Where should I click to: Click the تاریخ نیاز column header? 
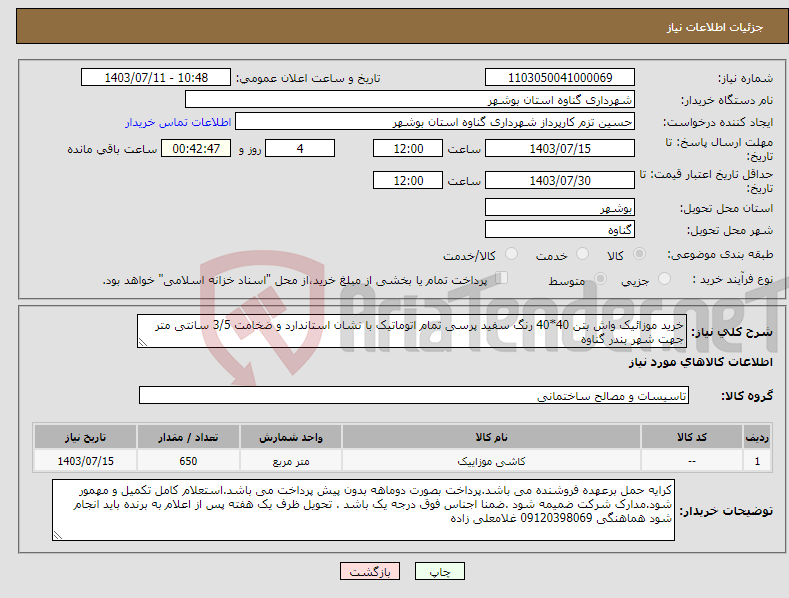[x=85, y=437]
